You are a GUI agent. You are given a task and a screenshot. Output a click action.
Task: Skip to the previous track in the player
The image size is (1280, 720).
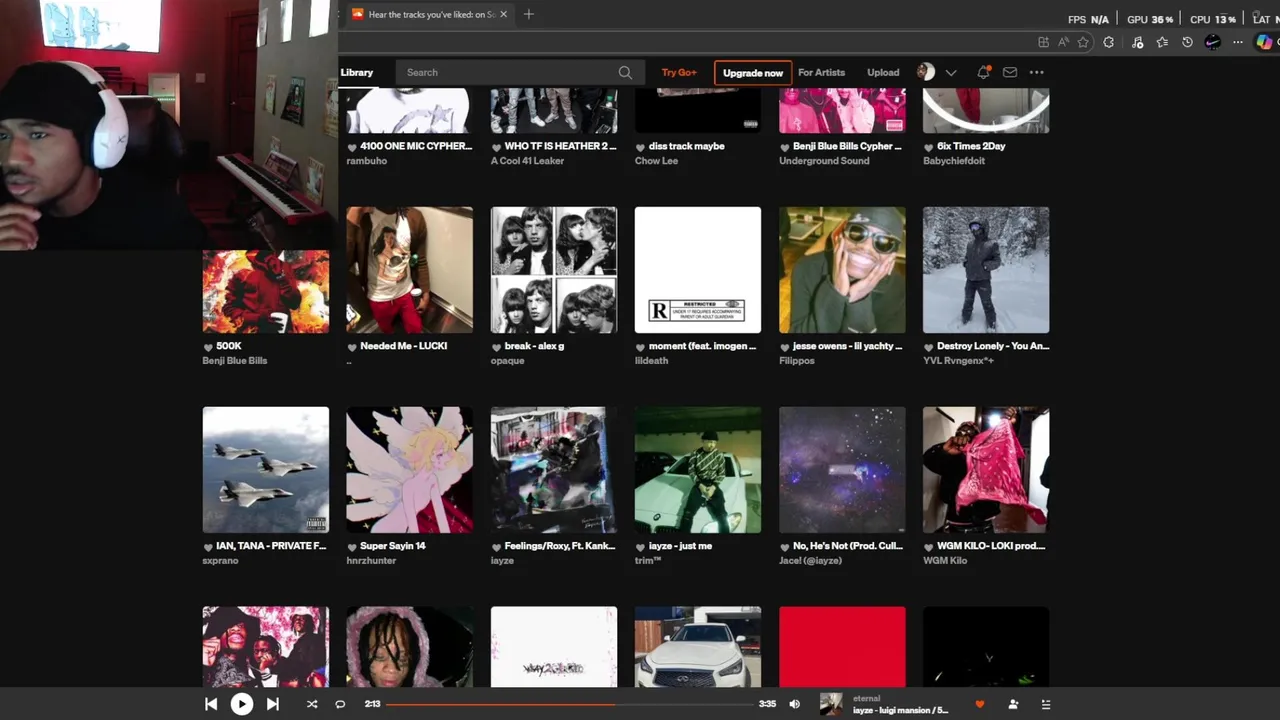pos(211,704)
